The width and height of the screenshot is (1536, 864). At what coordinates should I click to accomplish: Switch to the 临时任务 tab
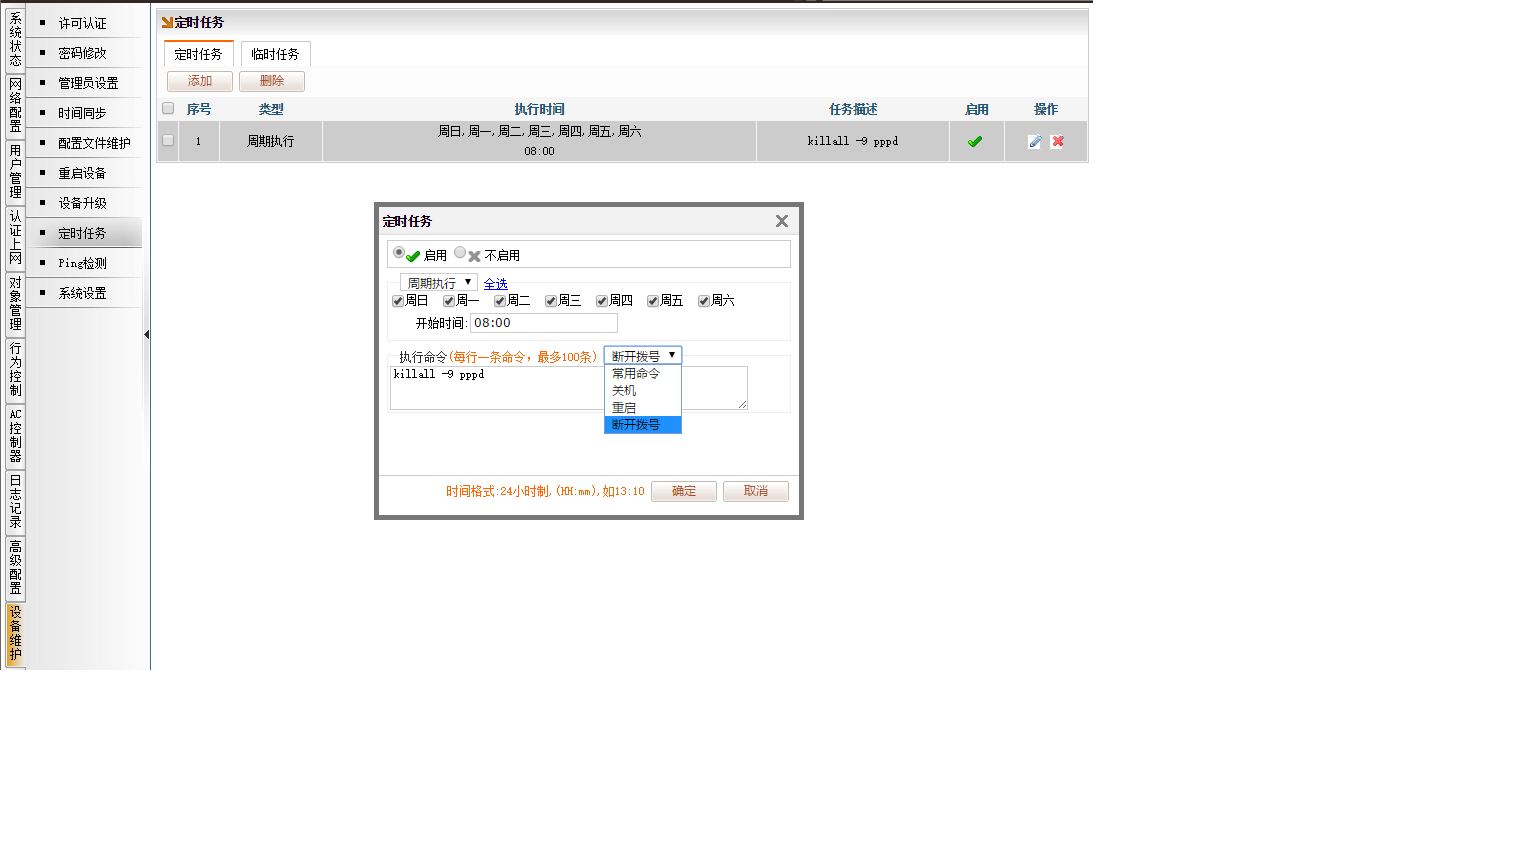(275, 54)
